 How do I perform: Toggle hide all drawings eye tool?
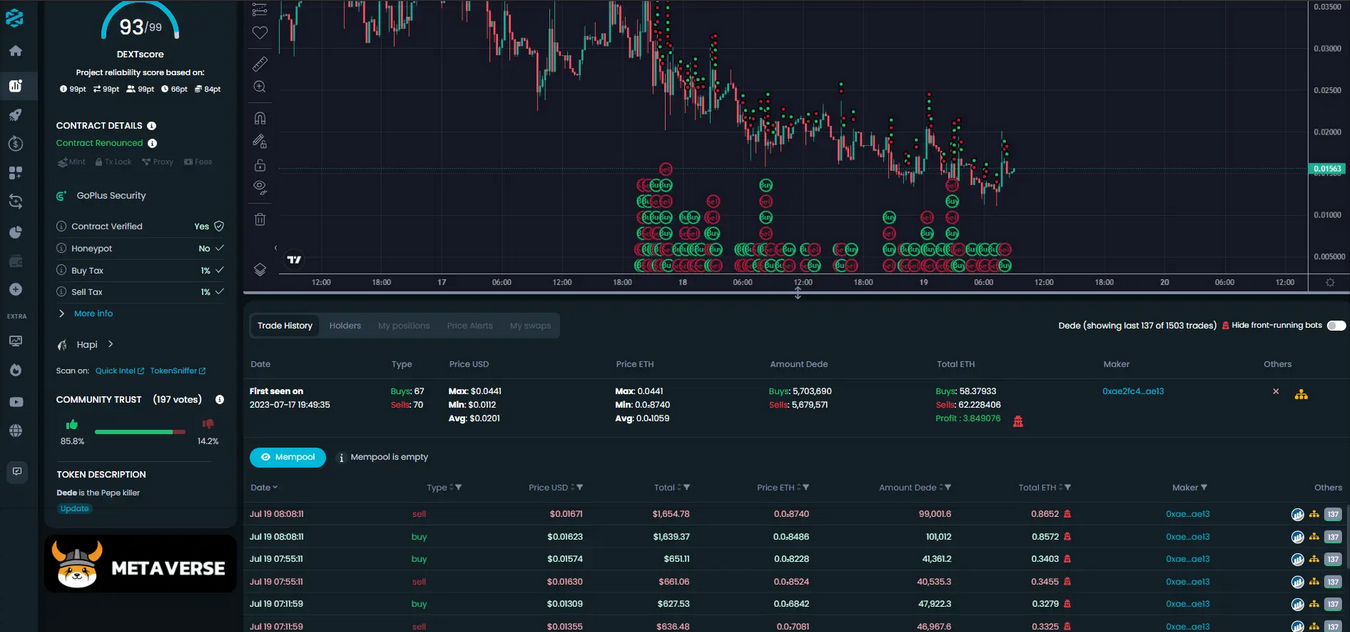tap(260, 187)
